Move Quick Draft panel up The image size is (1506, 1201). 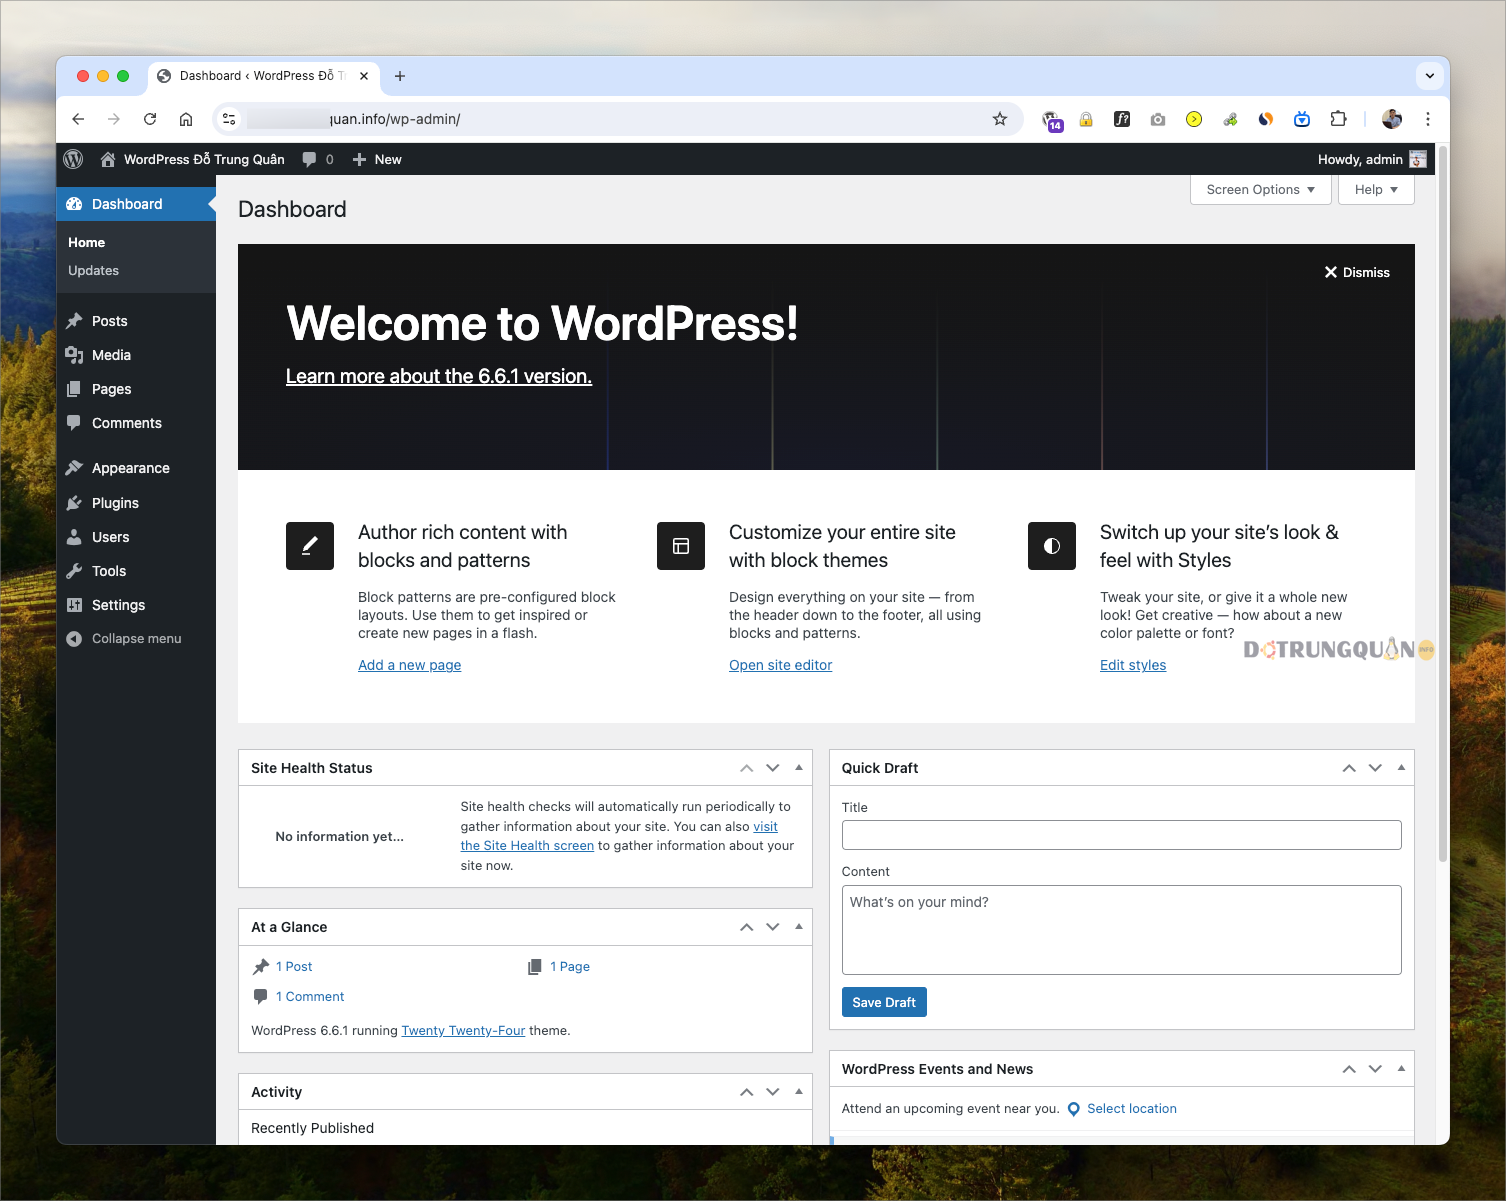1349,768
